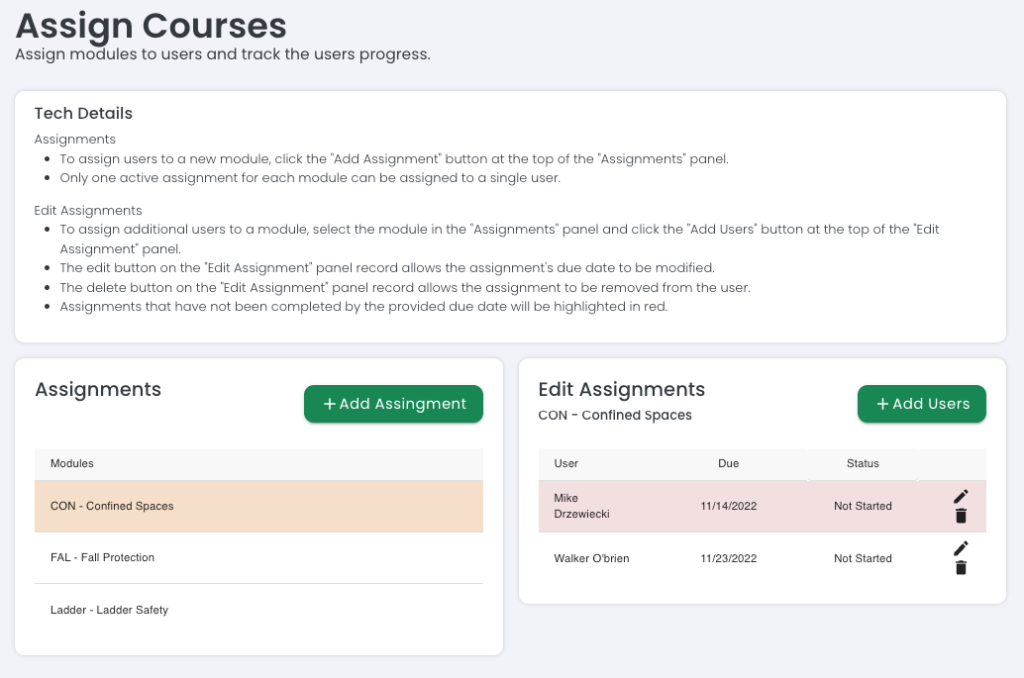The height and width of the screenshot is (678, 1024).
Task: Click Mike Drzewiecki's Not Started status
Action: (862, 506)
